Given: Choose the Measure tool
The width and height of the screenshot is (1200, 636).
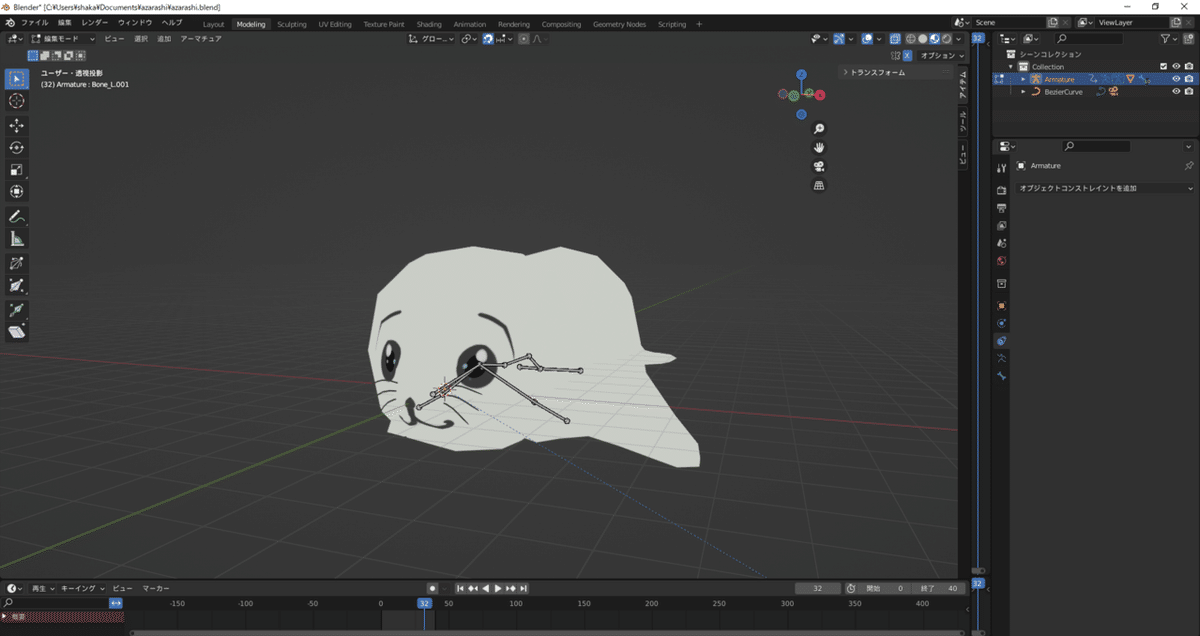Looking at the screenshot, I should point(17,239).
